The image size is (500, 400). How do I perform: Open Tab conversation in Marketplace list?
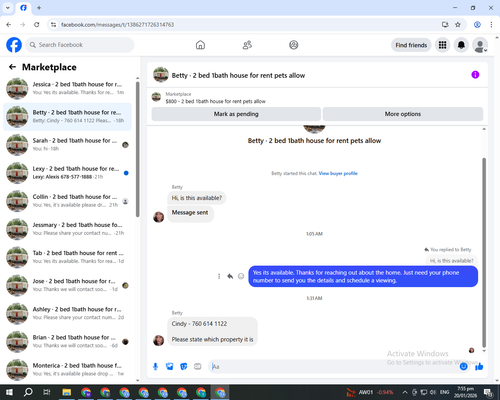click(68, 257)
